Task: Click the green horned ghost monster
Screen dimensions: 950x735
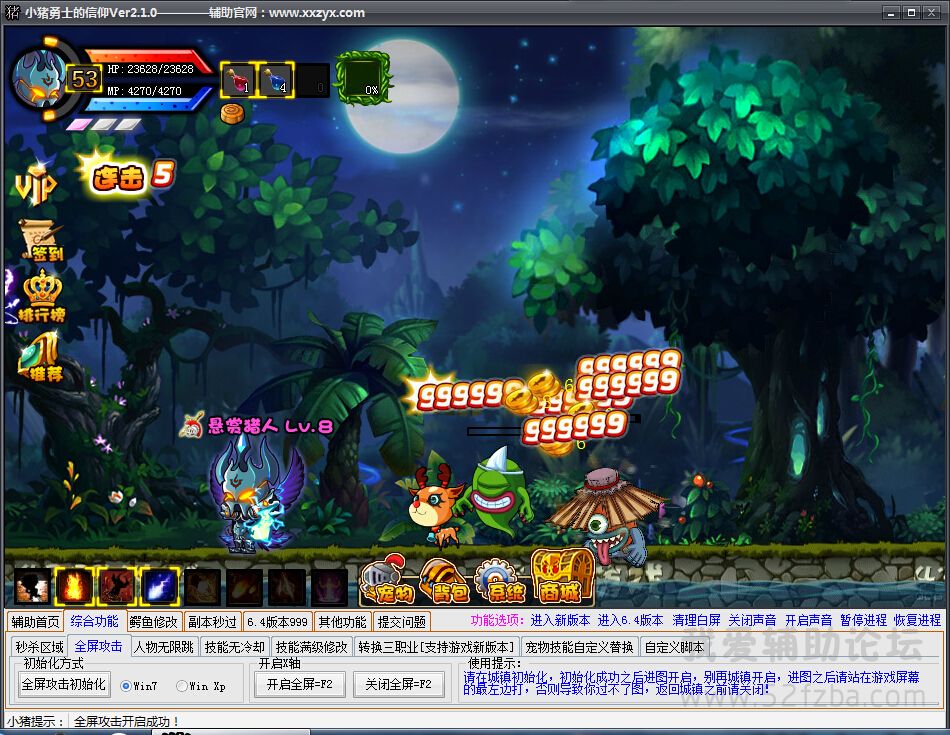Action: click(x=499, y=491)
